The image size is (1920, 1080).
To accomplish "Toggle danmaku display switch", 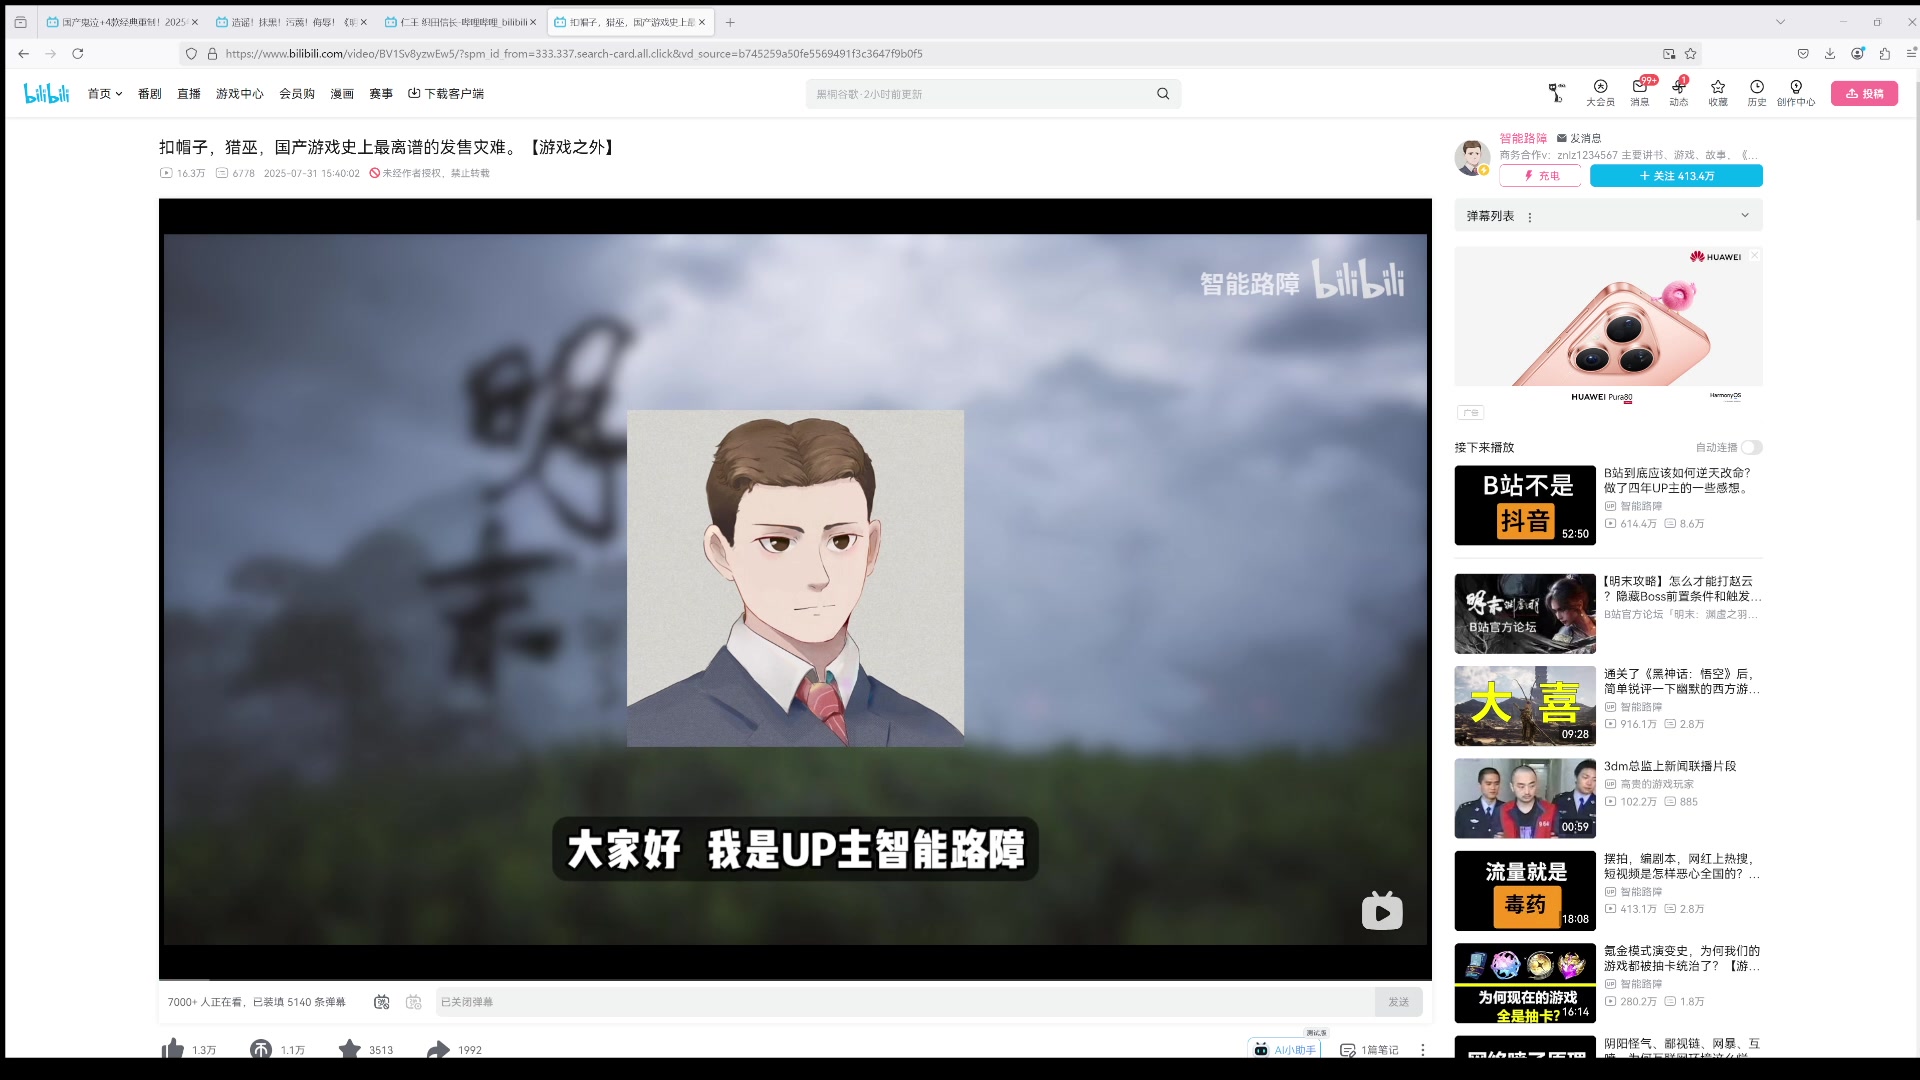I will (381, 1002).
